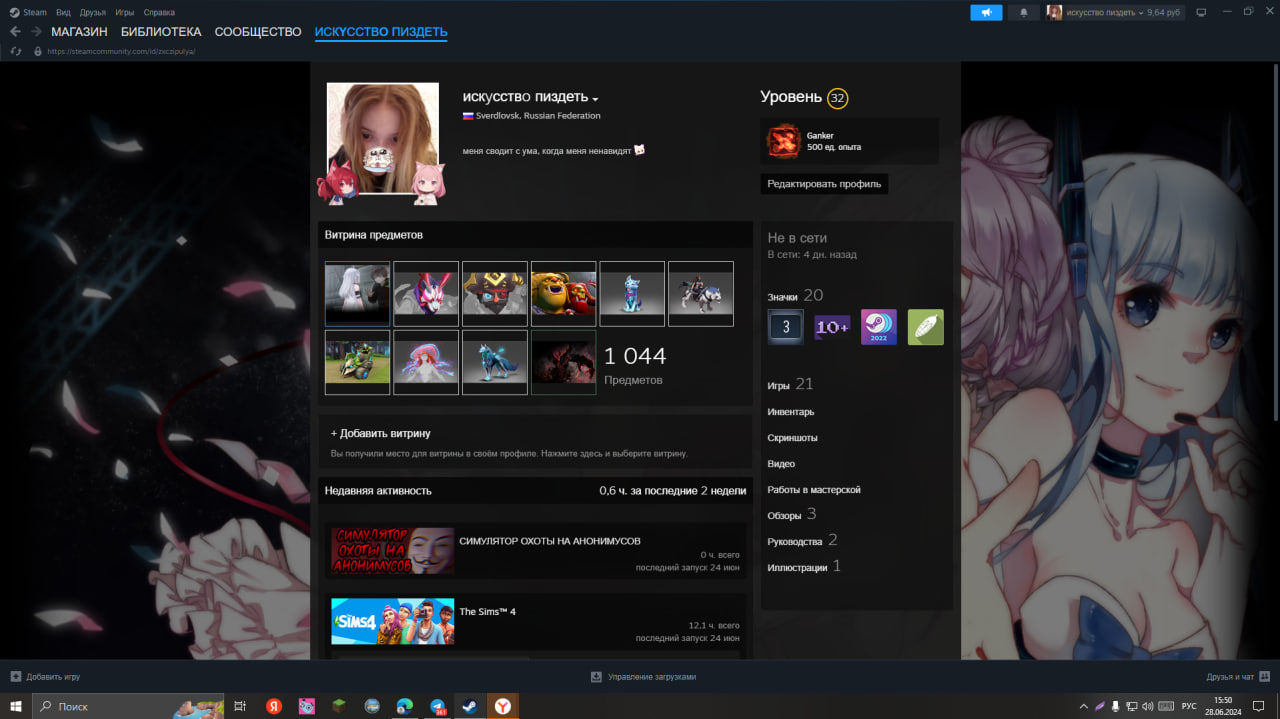The image size is (1280, 719).
Task: Open the years of service '3' badge
Action: click(x=785, y=327)
